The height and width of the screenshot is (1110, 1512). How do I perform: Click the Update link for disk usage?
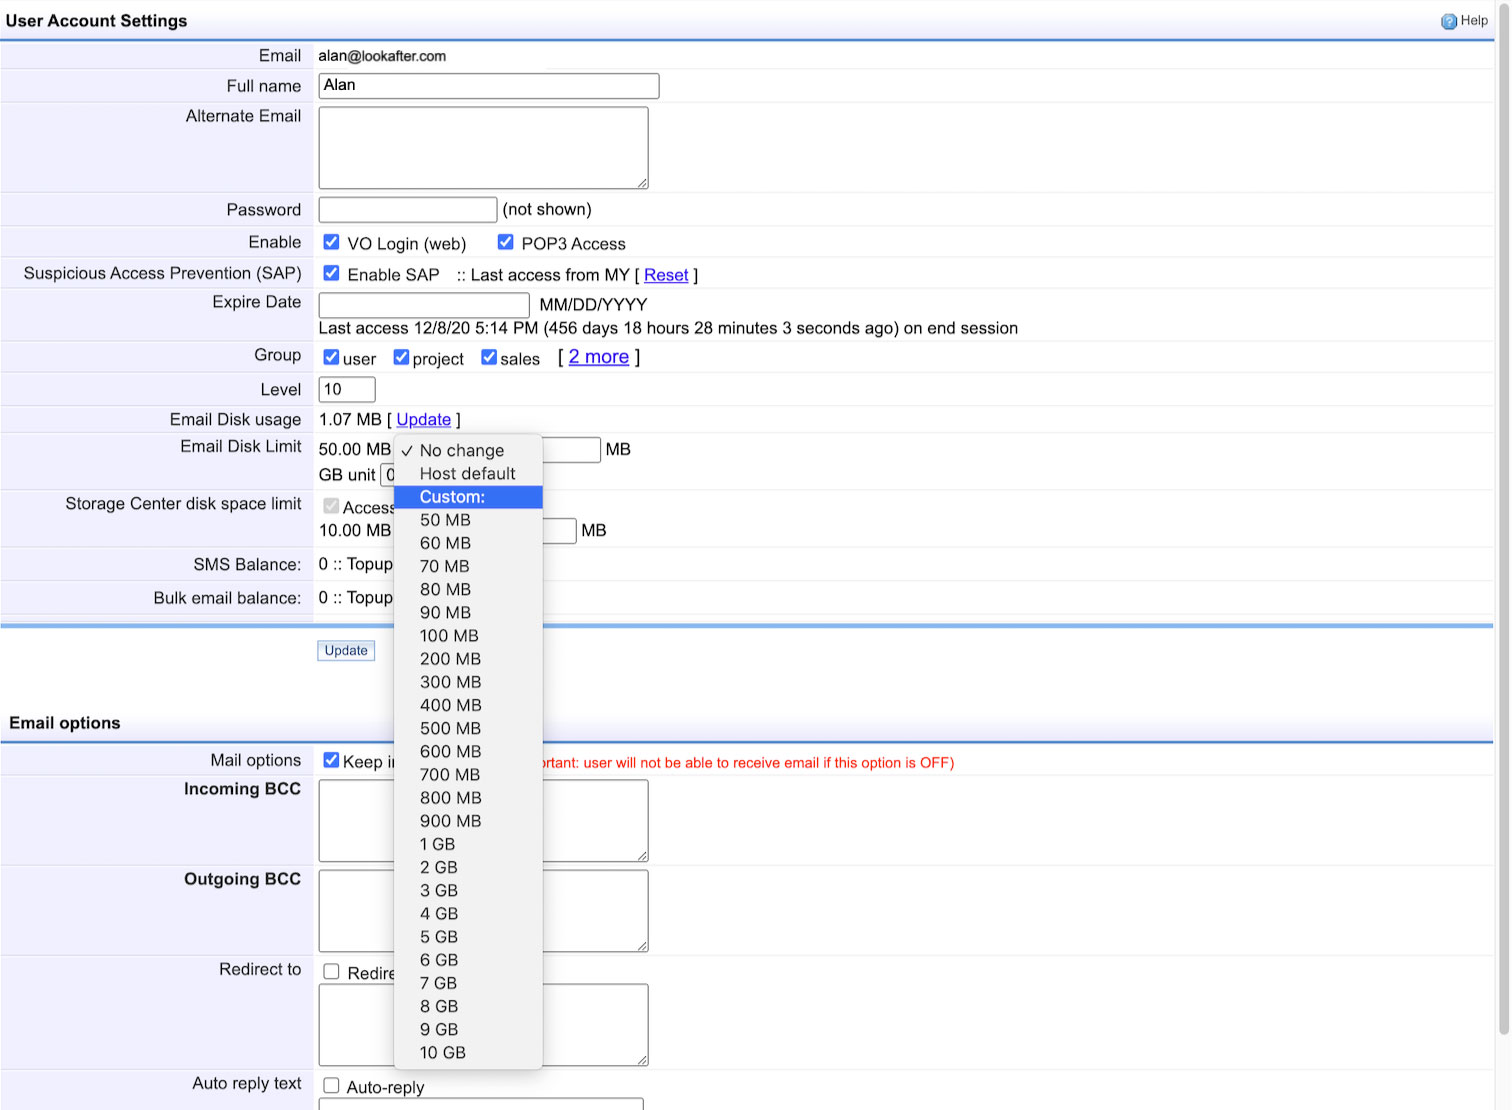pos(423,420)
